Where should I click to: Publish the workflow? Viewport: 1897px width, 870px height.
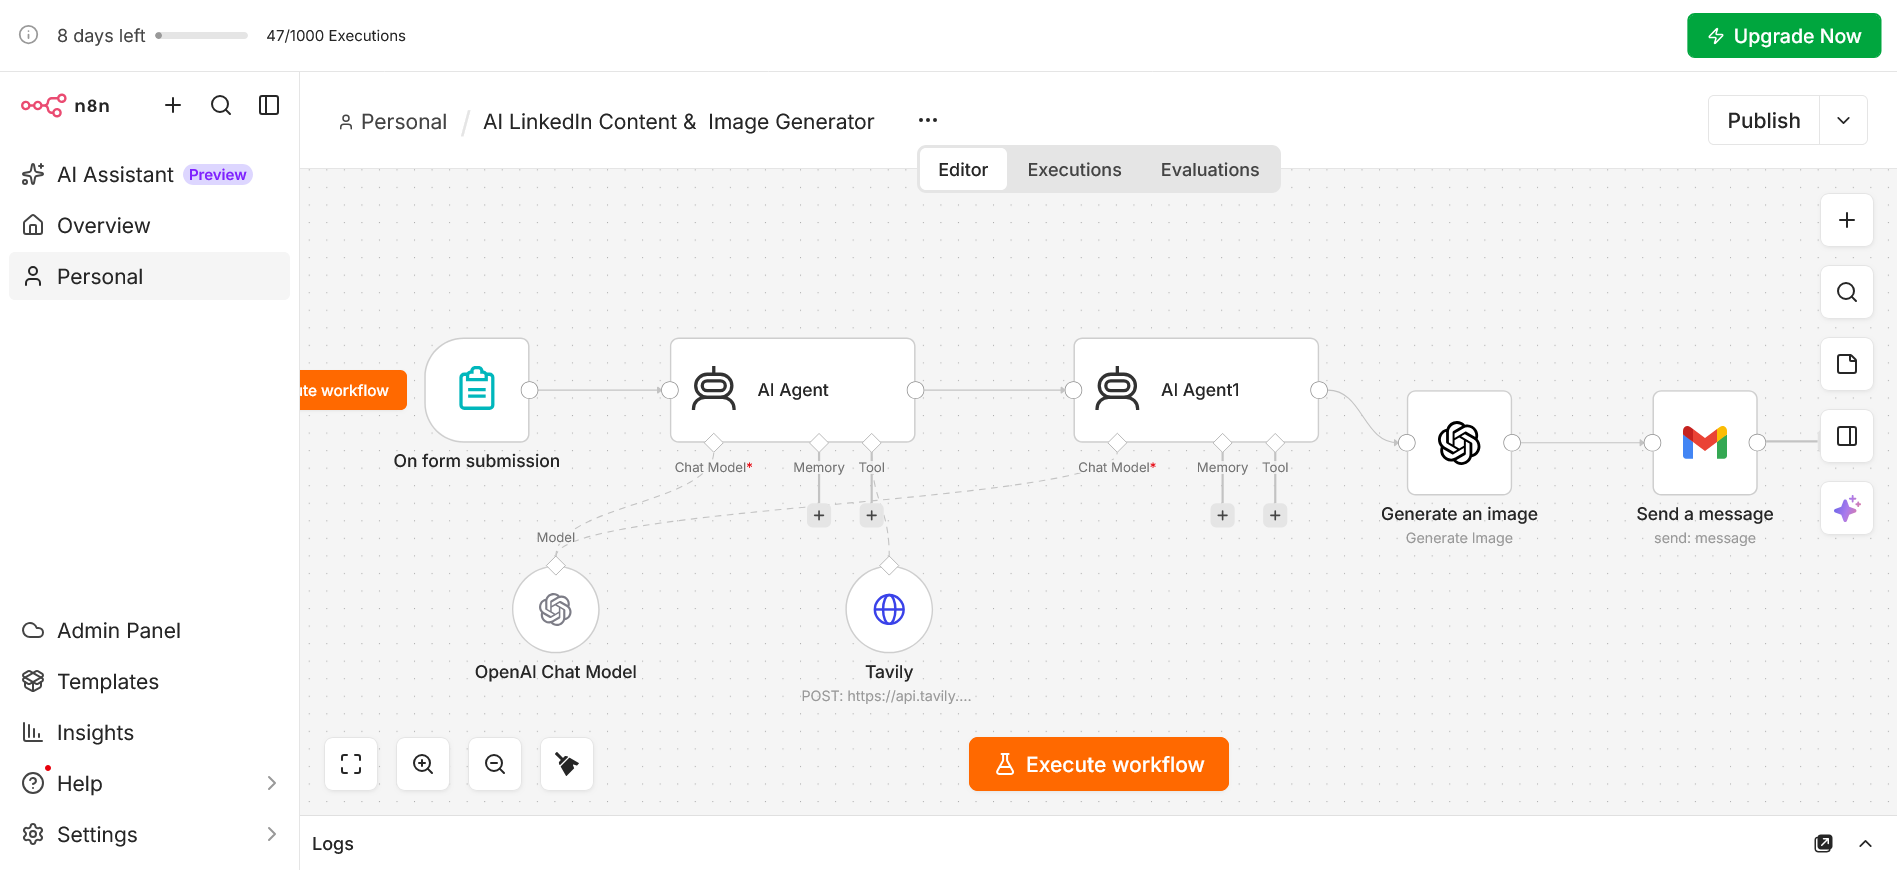pos(1764,120)
